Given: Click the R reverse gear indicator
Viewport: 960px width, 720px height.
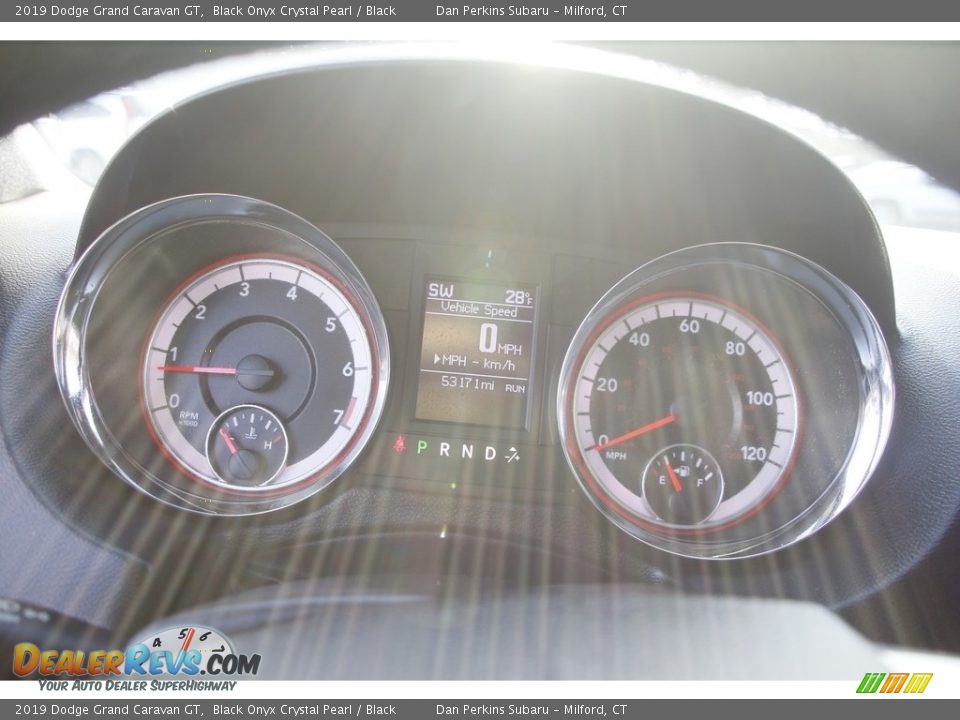Looking at the screenshot, I should (x=444, y=450).
